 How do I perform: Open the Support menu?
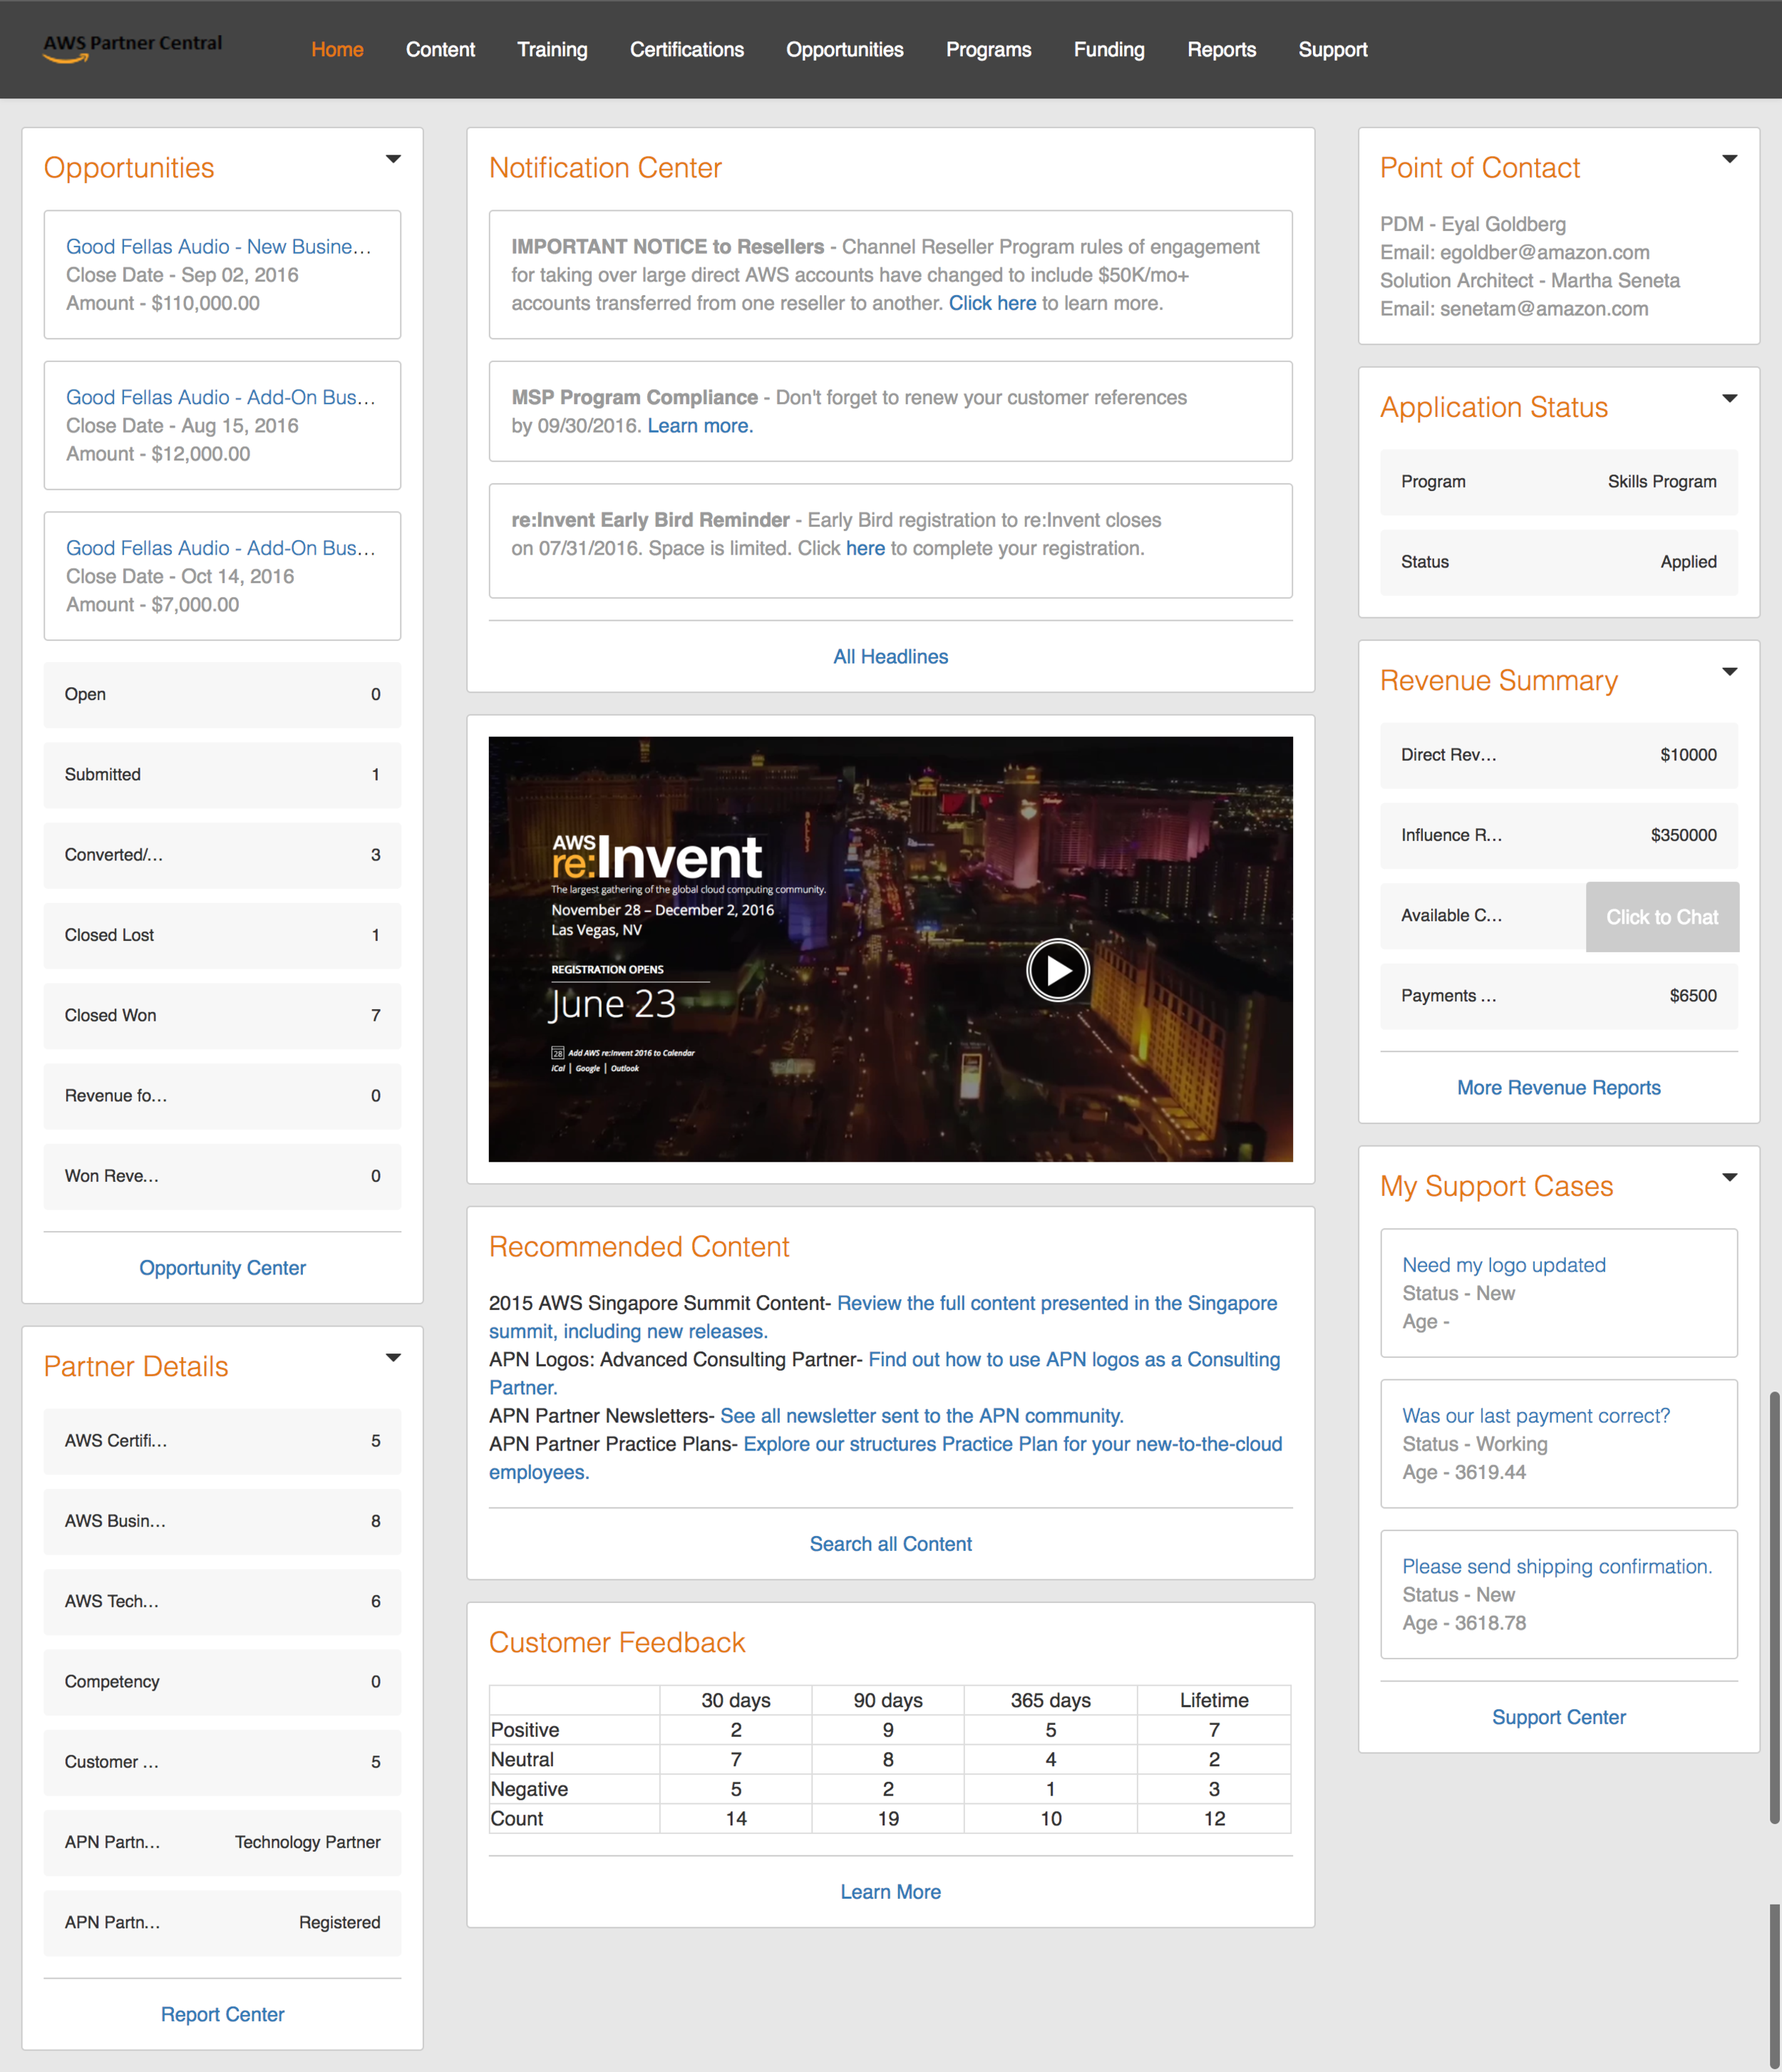tap(1332, 49)
